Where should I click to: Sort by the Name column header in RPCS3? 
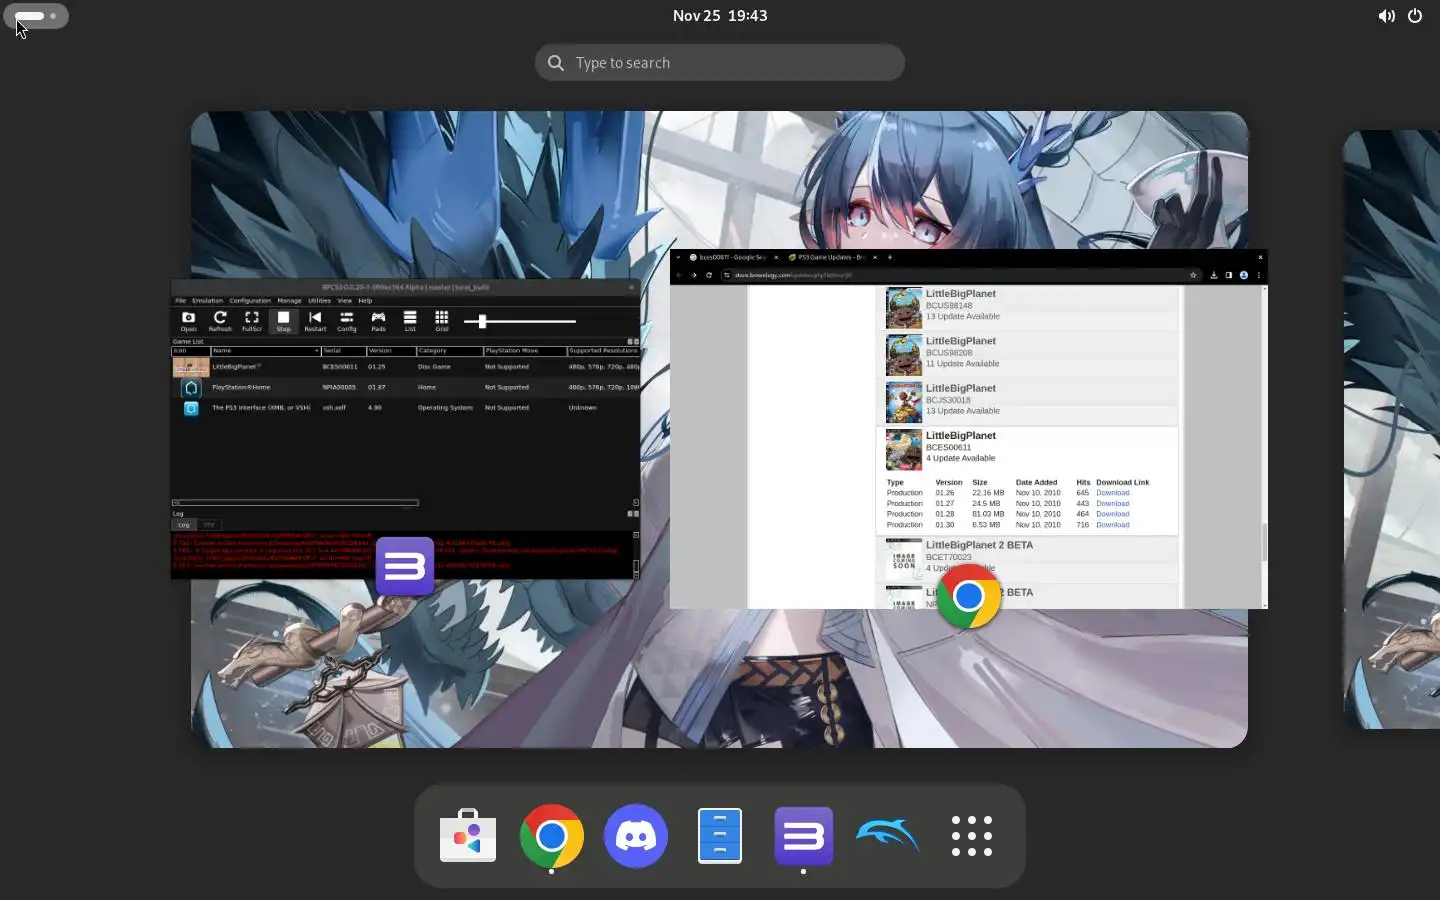click(x=266, y=351)
